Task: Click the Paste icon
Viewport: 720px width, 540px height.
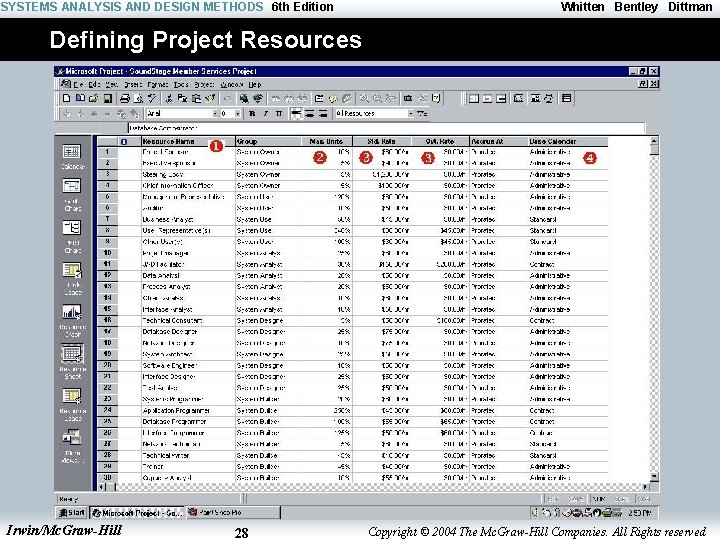Action: tap(197, 98)
